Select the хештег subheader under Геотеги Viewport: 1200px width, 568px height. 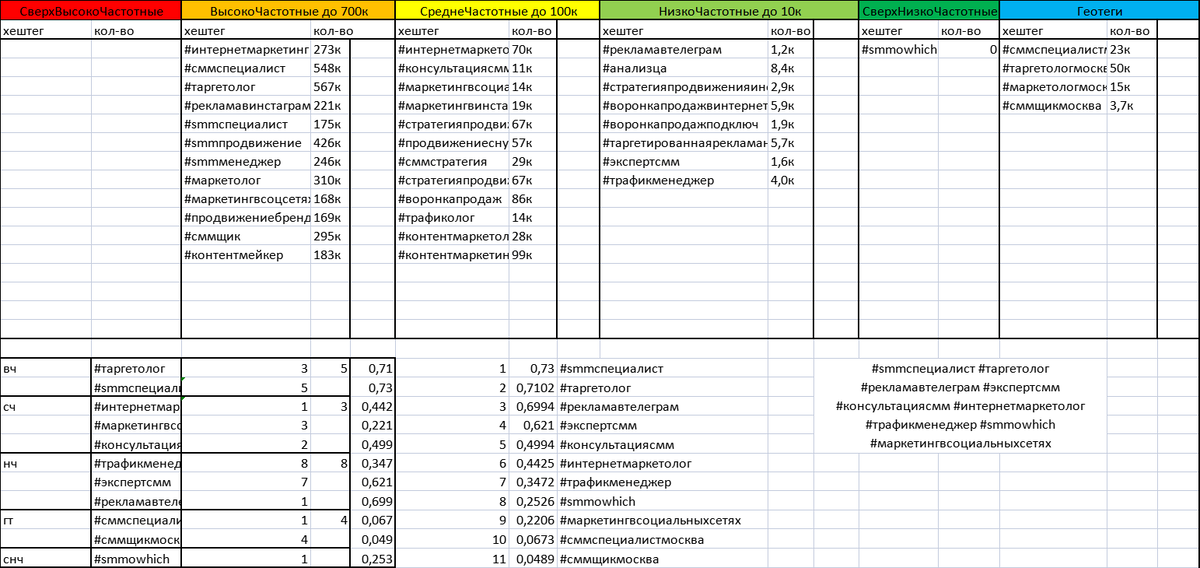[x=1053, y=30]
